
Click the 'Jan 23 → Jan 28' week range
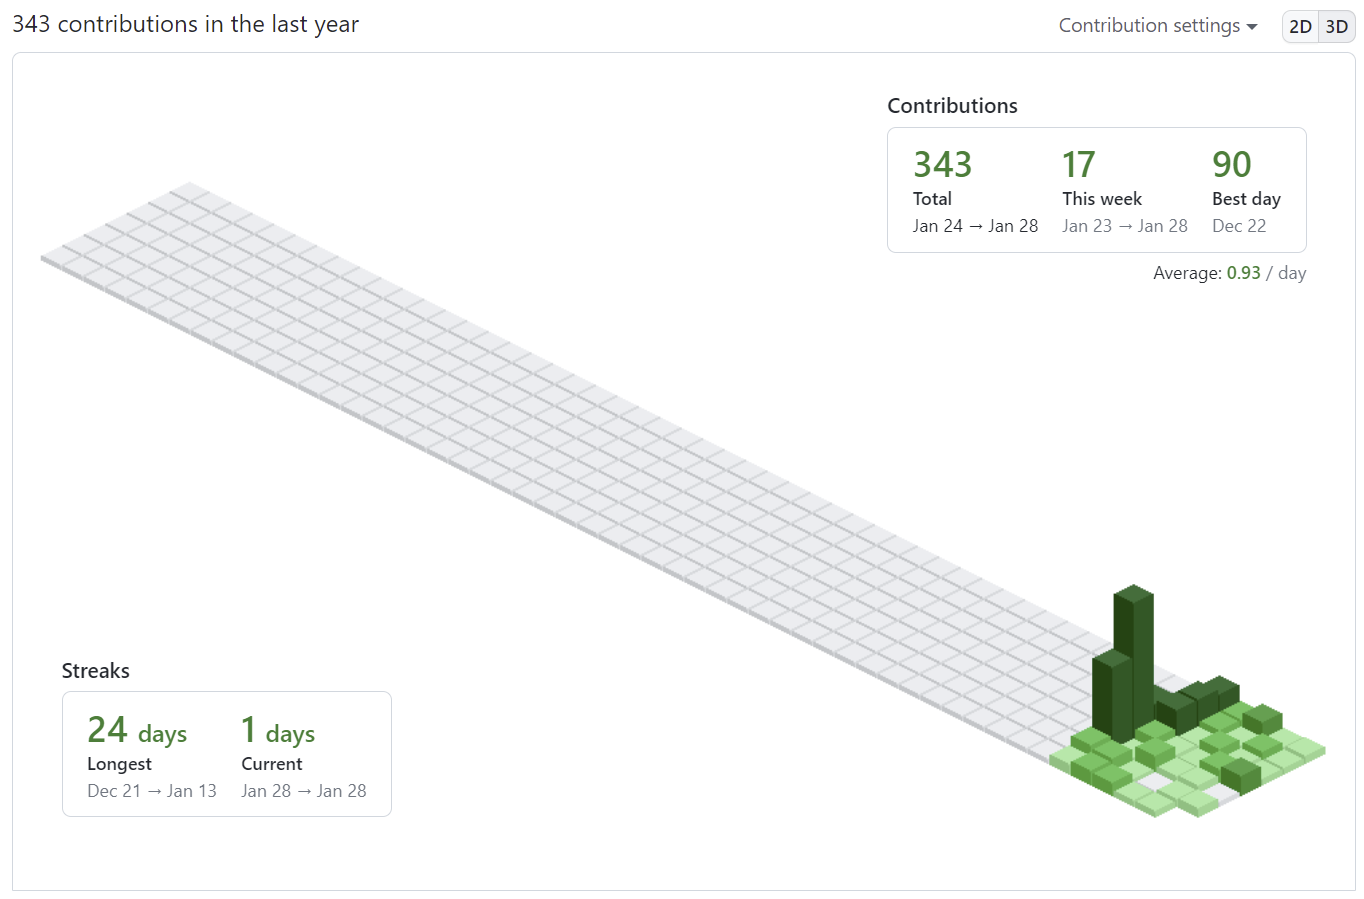point(1125,226)
